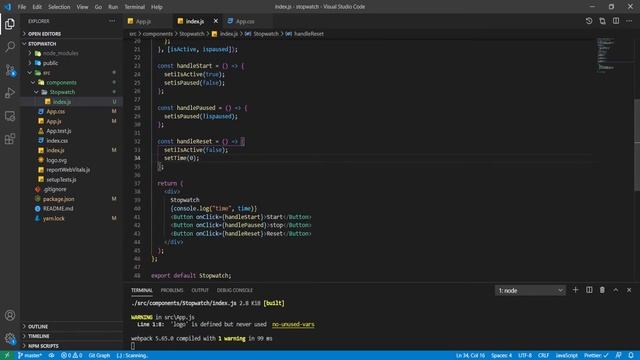640x360 pixels.
Task: Click Prettier status bar item
Action: pos(596,356)
